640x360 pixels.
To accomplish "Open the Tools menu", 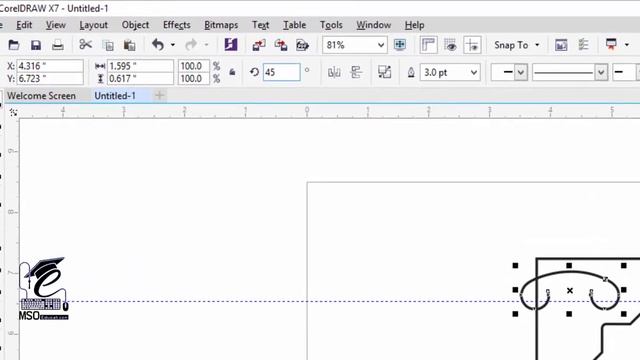I will pyautogui.click(x=331, y=25).
